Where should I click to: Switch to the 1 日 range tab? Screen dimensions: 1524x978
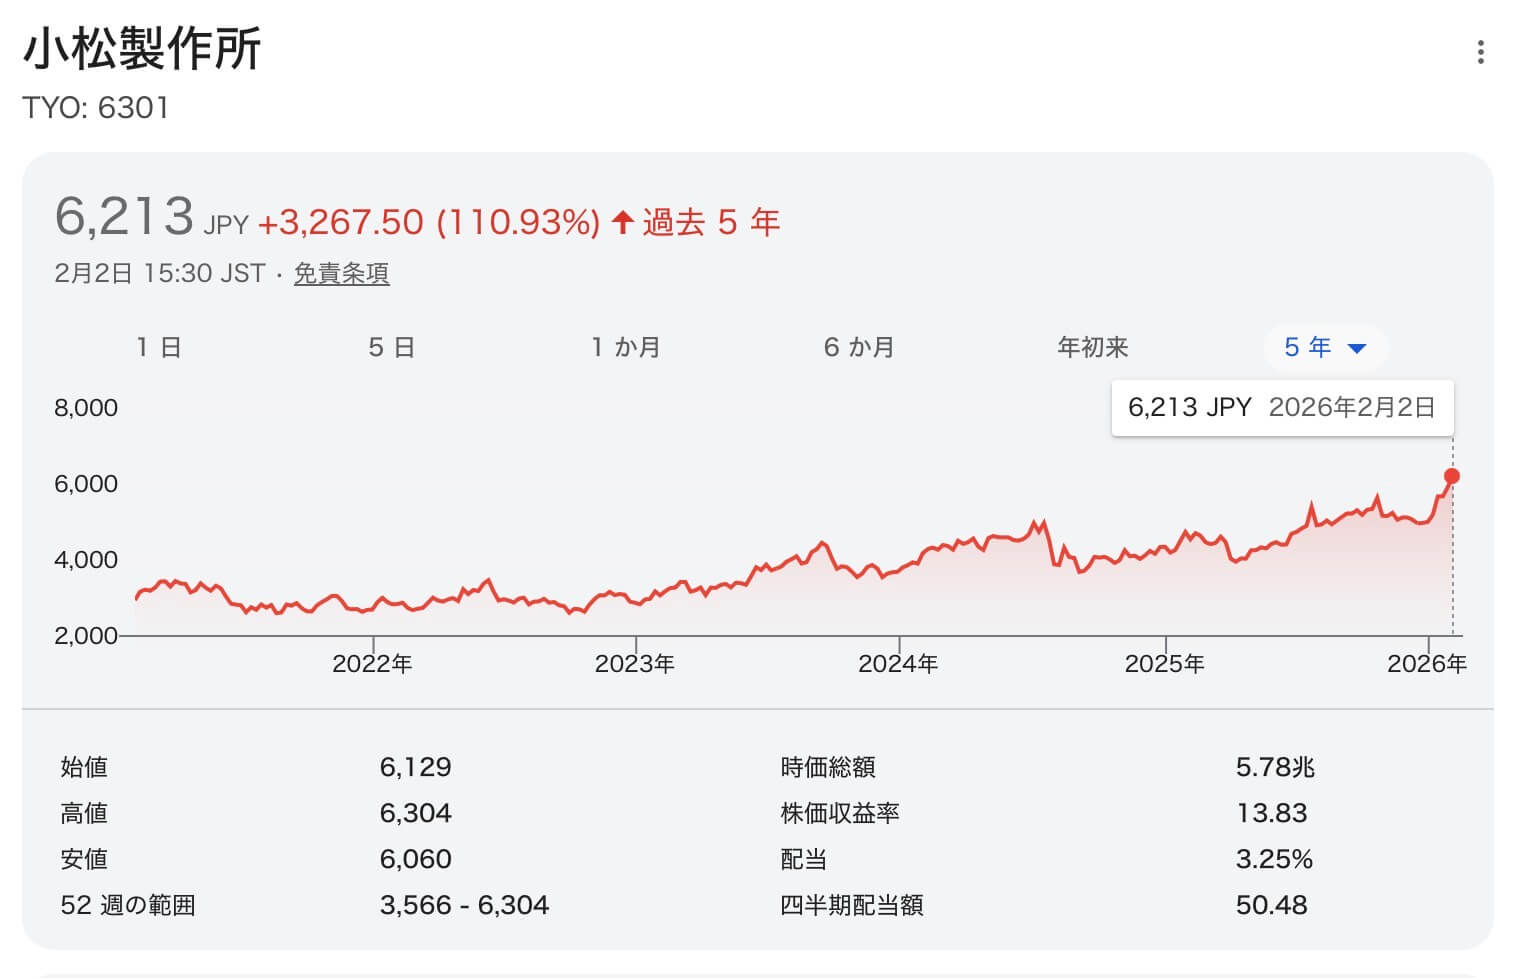pos(159,347)
